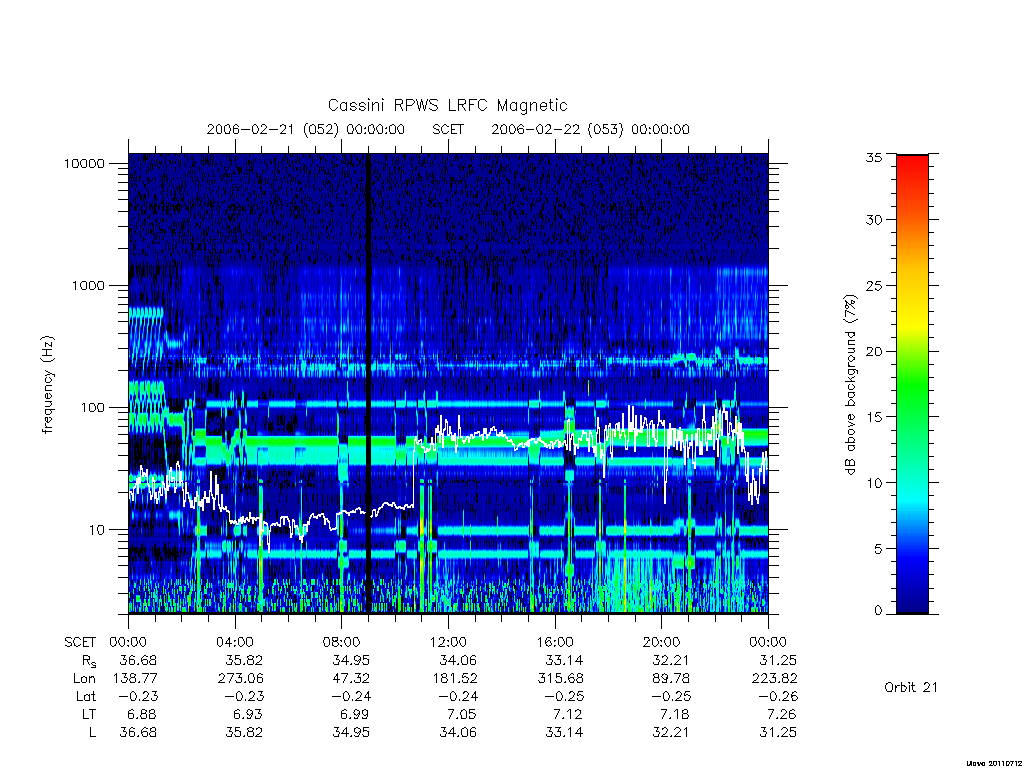
Task: Click the Rs value 36.68
Action: pos(138,660)
